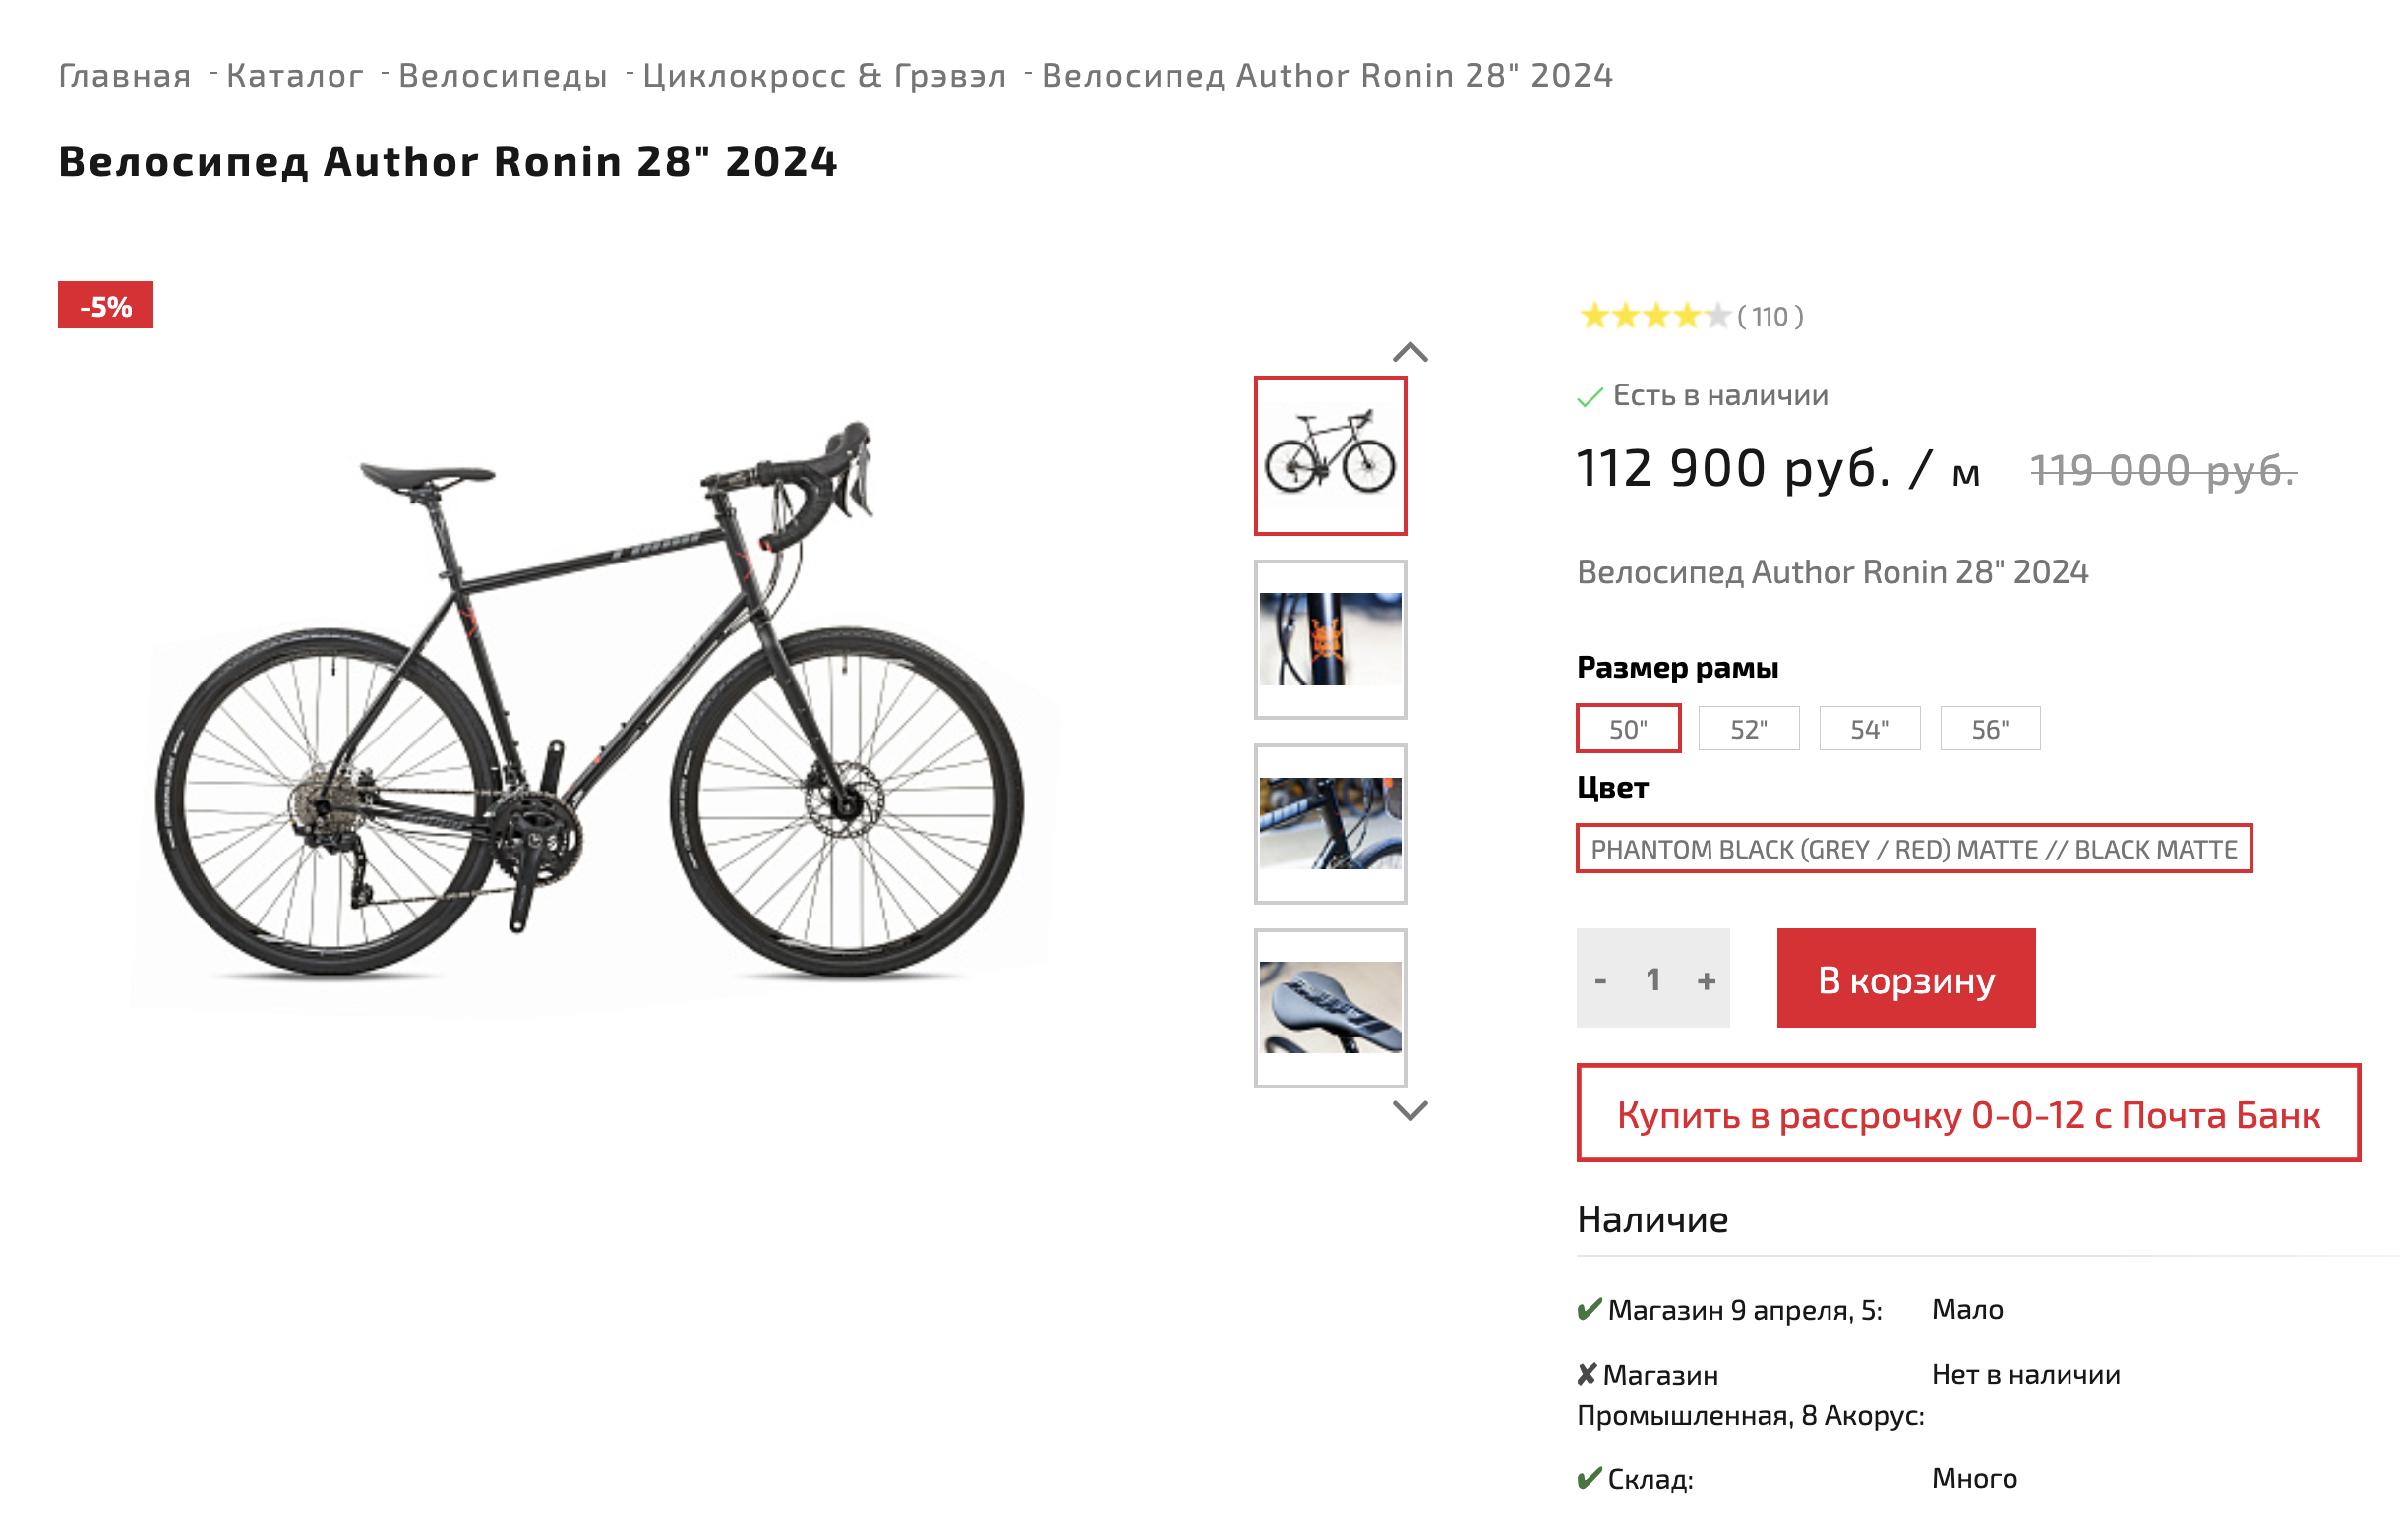The height and width of the screenshot is (1540, 2400).
Task: Go to Каталог breadcrumb
Action: pos(294,76)
